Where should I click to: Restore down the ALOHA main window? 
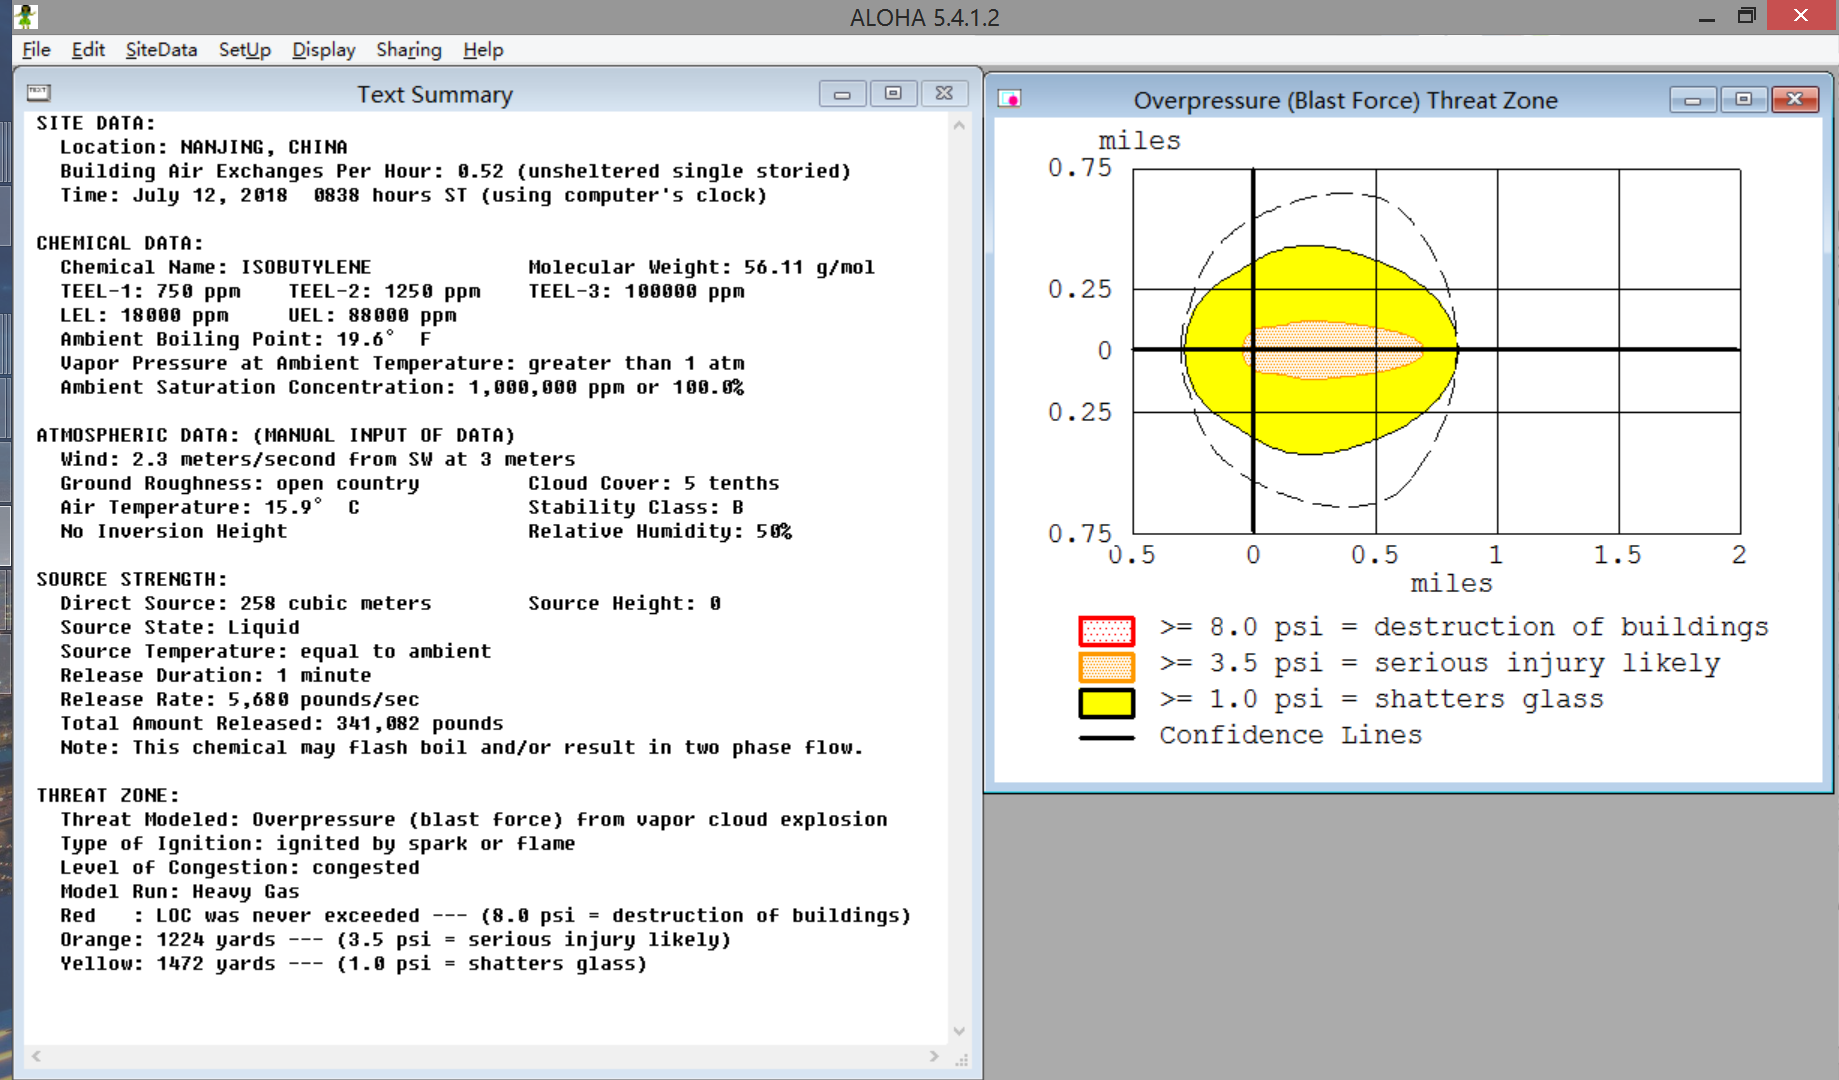(x=1747, y=16)
